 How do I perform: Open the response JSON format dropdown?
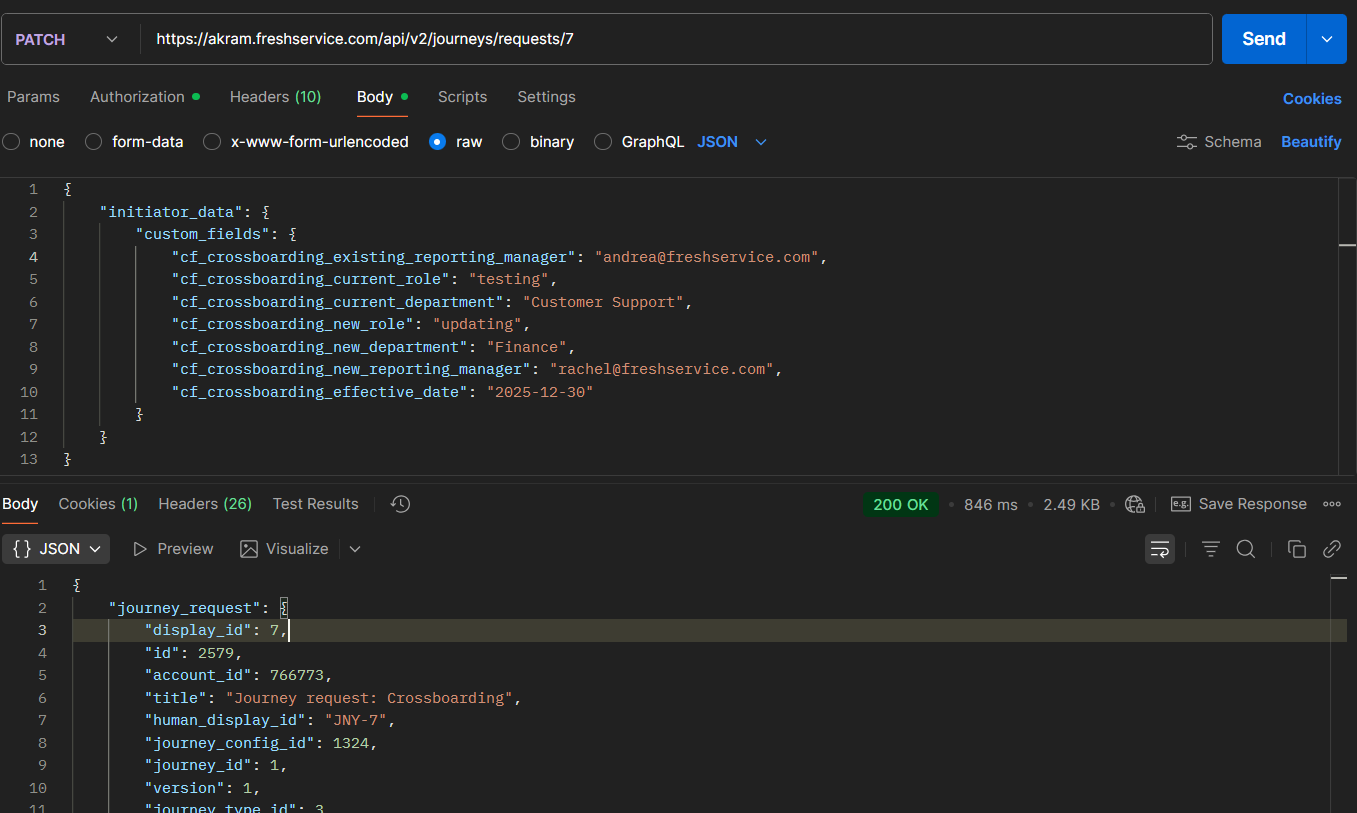tap(59, 548)
